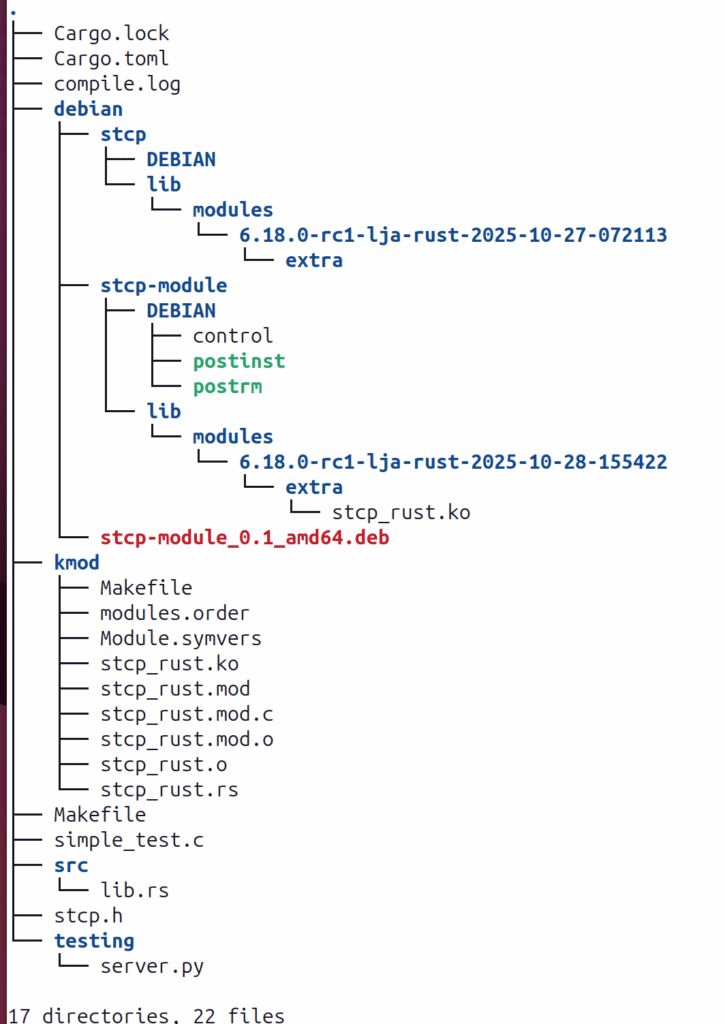Click the compile.log file name
This screenshot has width=727, height=1024.
pyautogui.click(x=117, y=84)
